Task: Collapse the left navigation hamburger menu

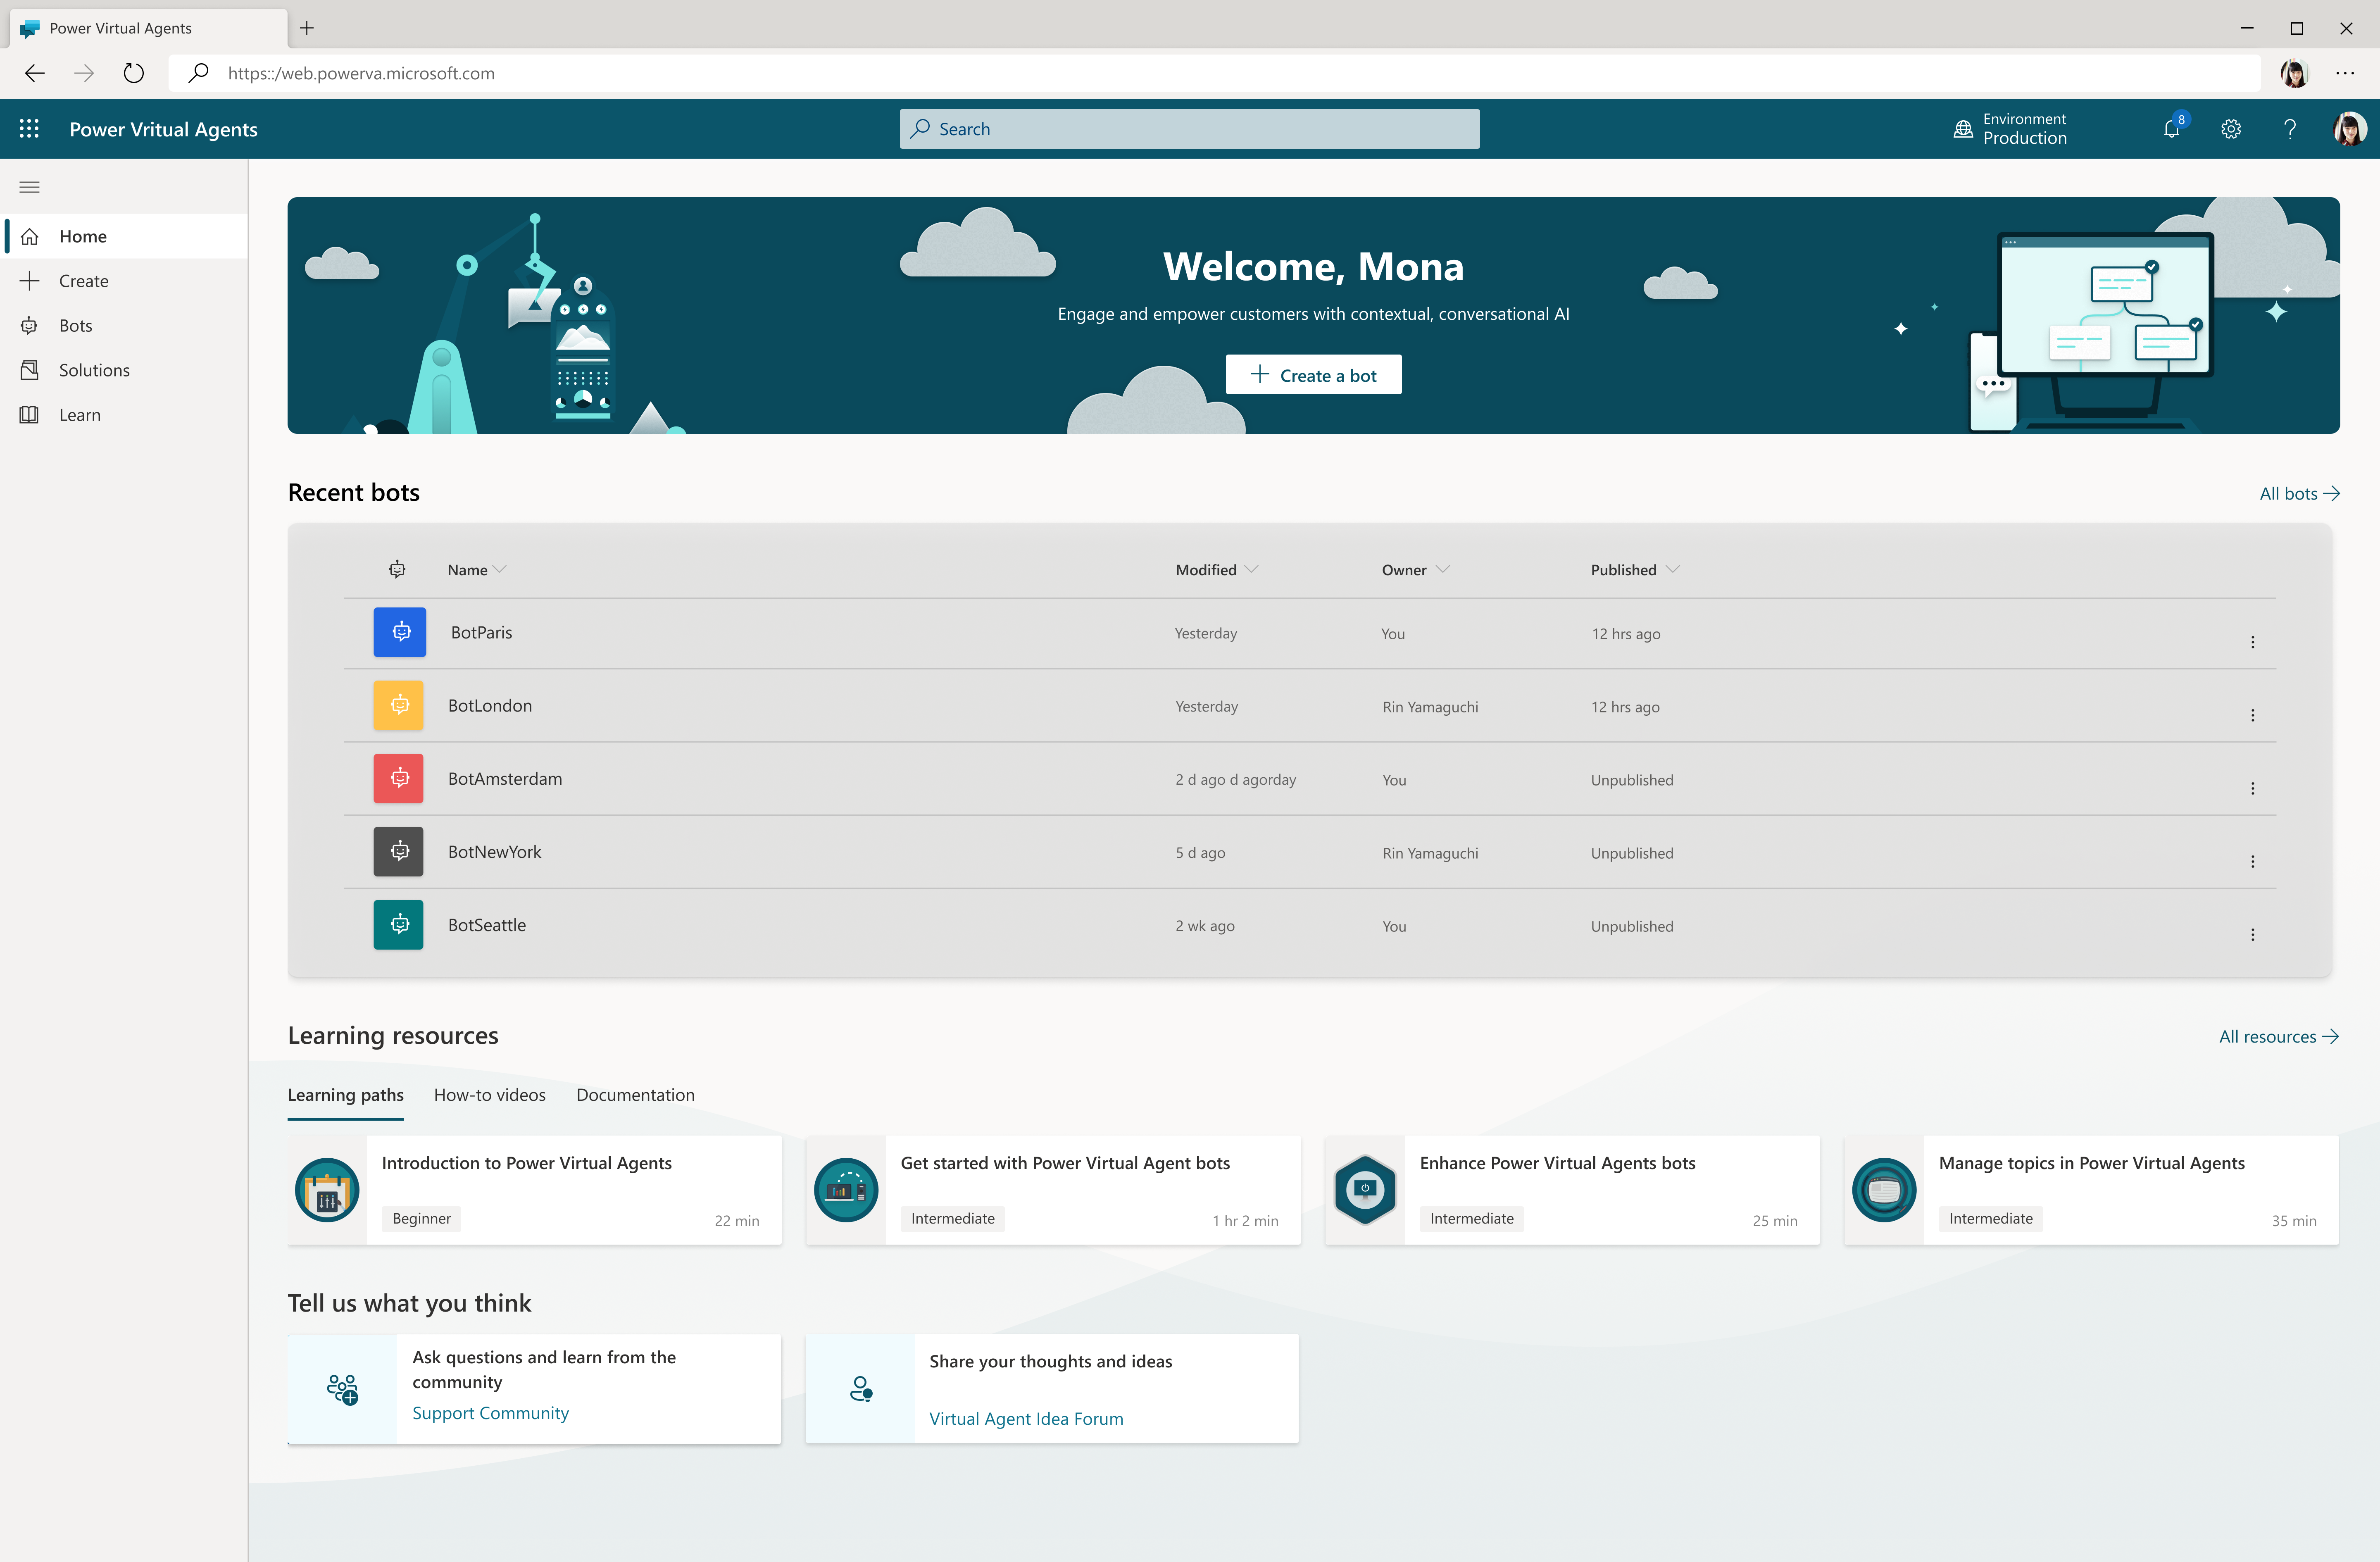Action: click(29, 187)
